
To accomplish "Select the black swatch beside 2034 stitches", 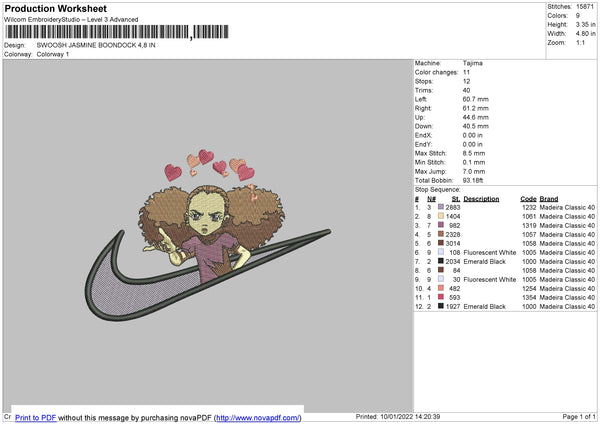I will click(x=441, y=261).
